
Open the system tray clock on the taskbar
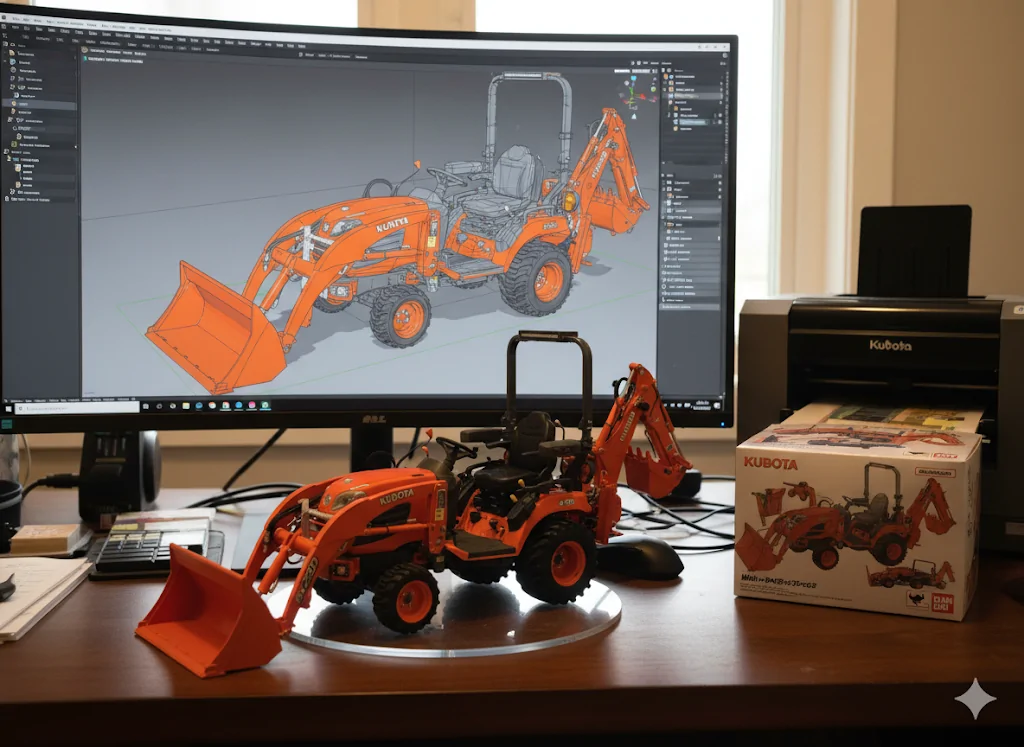point(703,404)
